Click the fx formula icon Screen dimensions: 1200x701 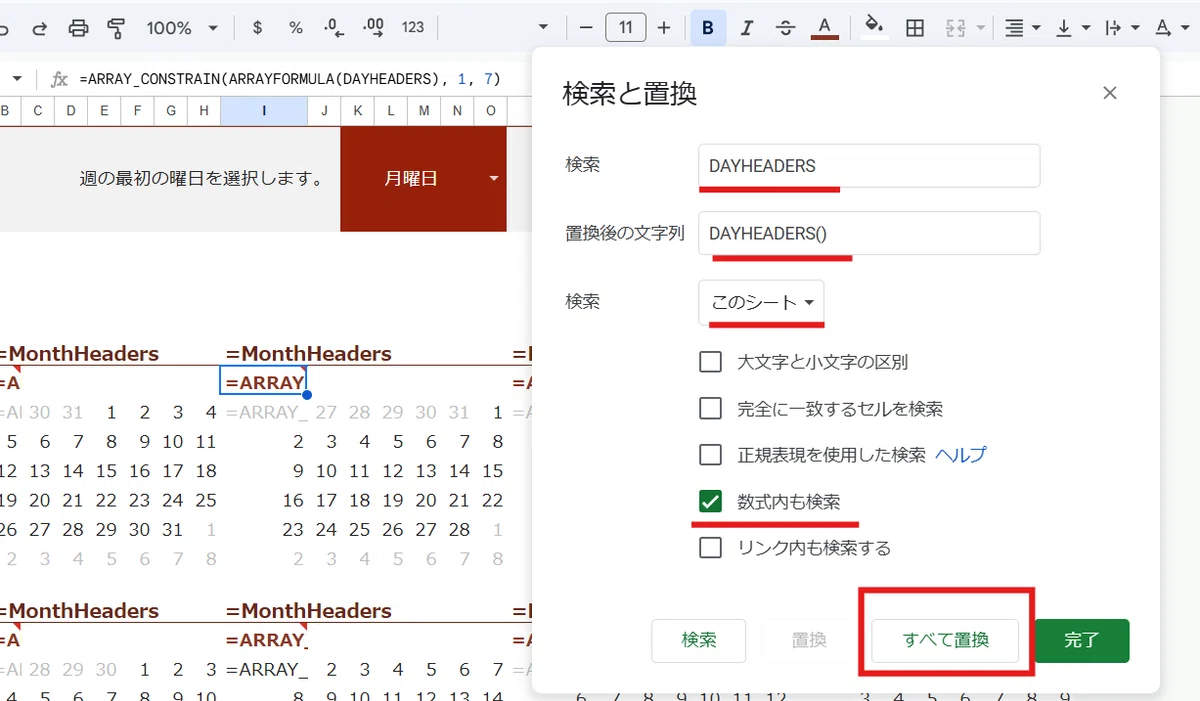click(x=59, y=79)
